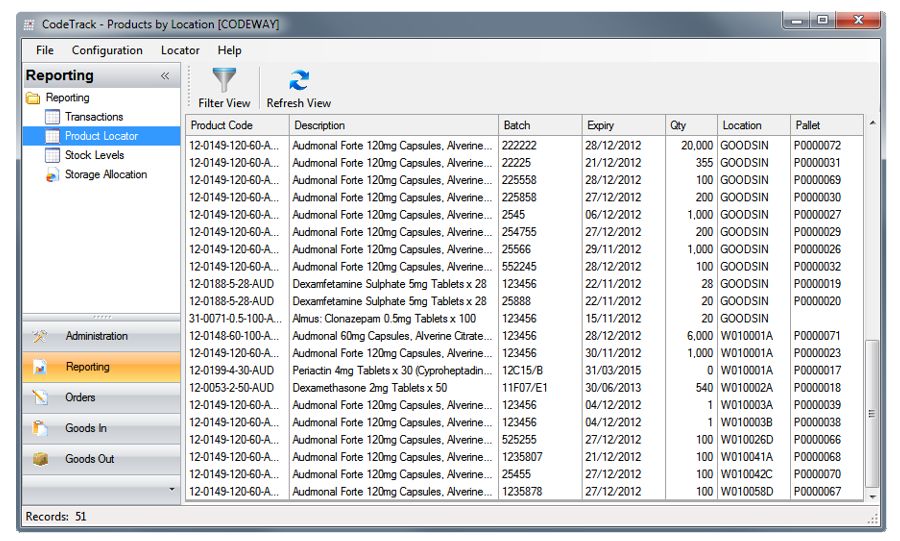Screen dimensions: 900x541
Task: Collapse the Reporting navigation pane chevron
Action: tap(165, 76)
